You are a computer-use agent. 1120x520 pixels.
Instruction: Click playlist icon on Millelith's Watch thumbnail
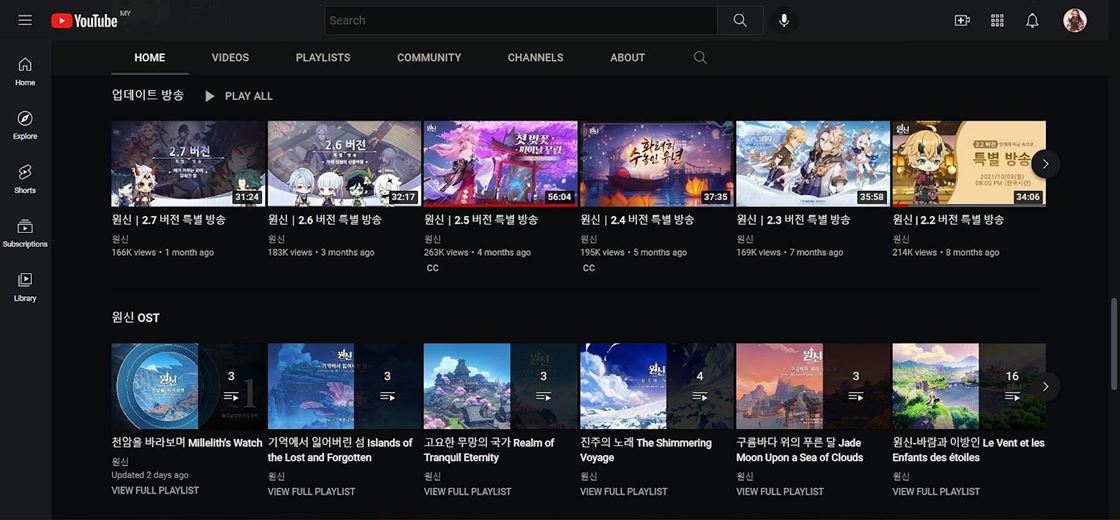pos(231,396)
